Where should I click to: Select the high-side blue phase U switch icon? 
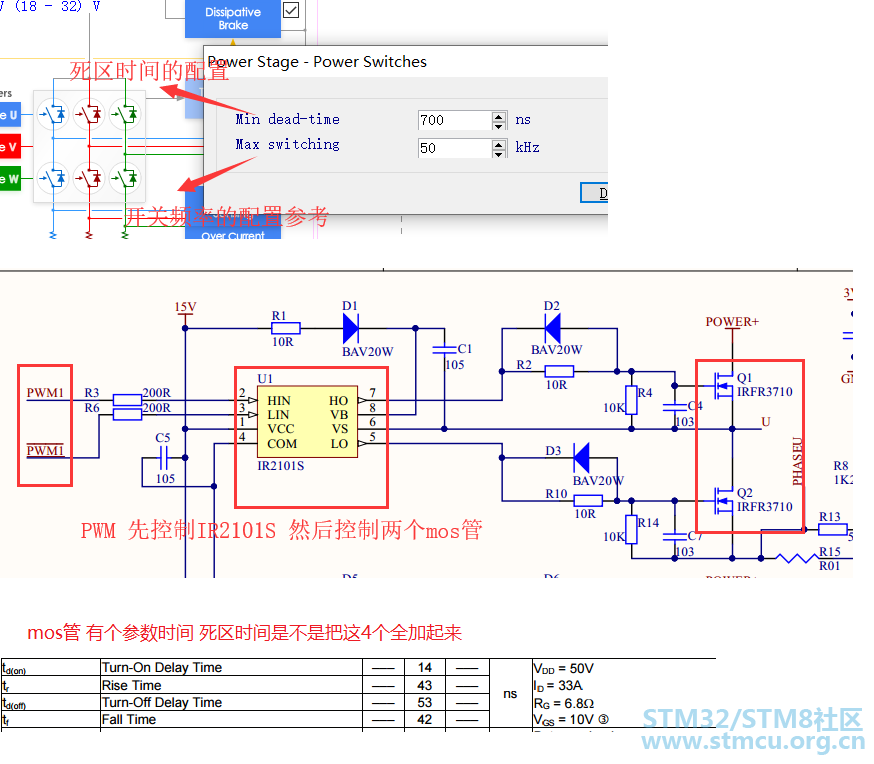point(53,114)
